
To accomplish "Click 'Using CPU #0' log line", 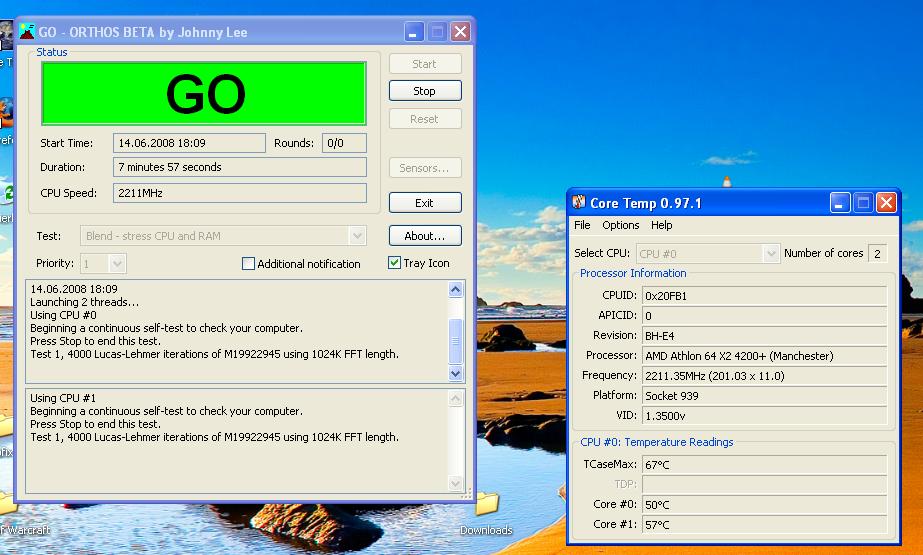I will 64,315.
